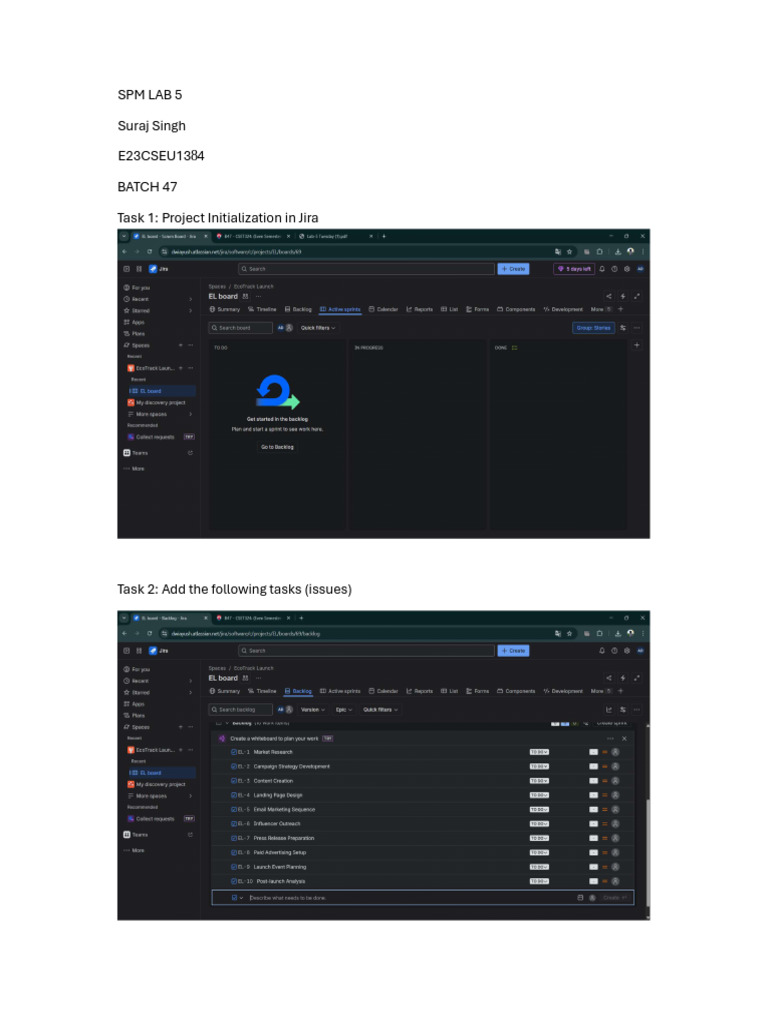The height and width of the screenshot is (1024, 768).
Task: Click priority icon on EL-3 Content Creation row
Action: point(605,781)
